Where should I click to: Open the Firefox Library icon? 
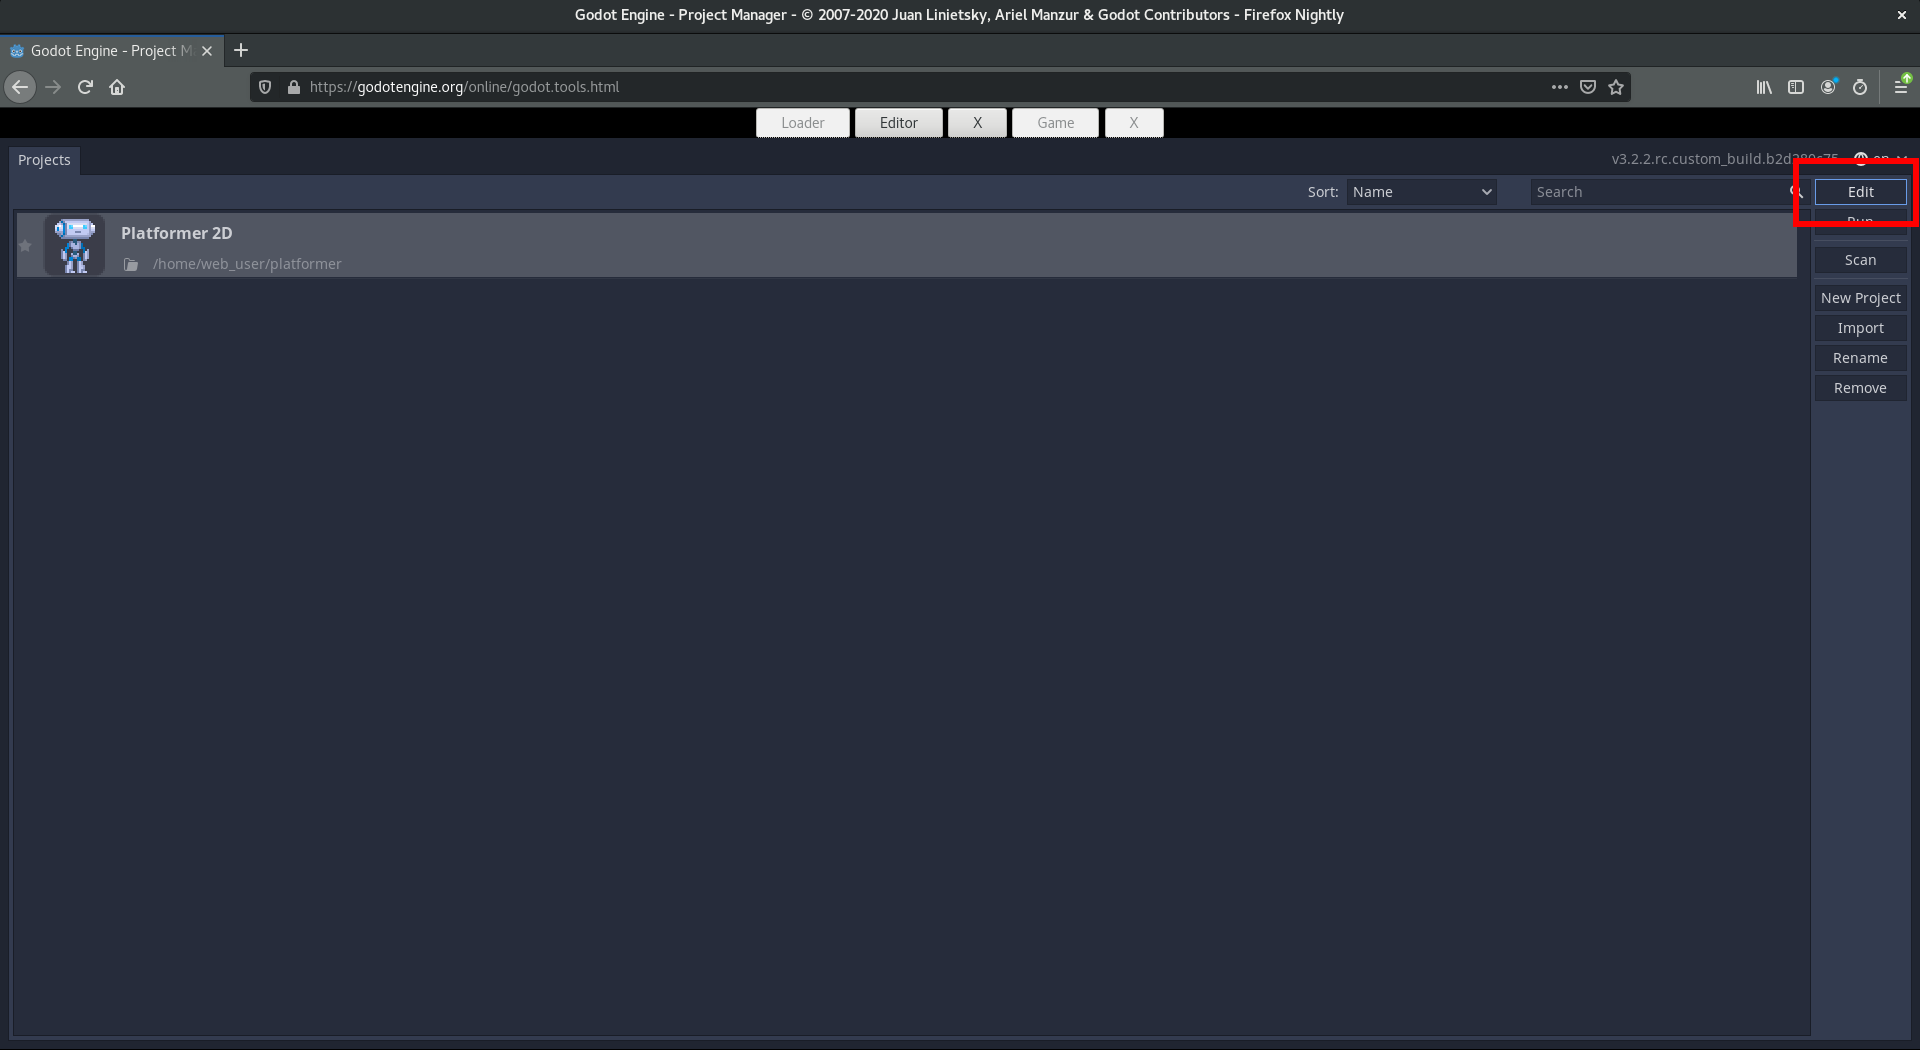pos(1764,87)
